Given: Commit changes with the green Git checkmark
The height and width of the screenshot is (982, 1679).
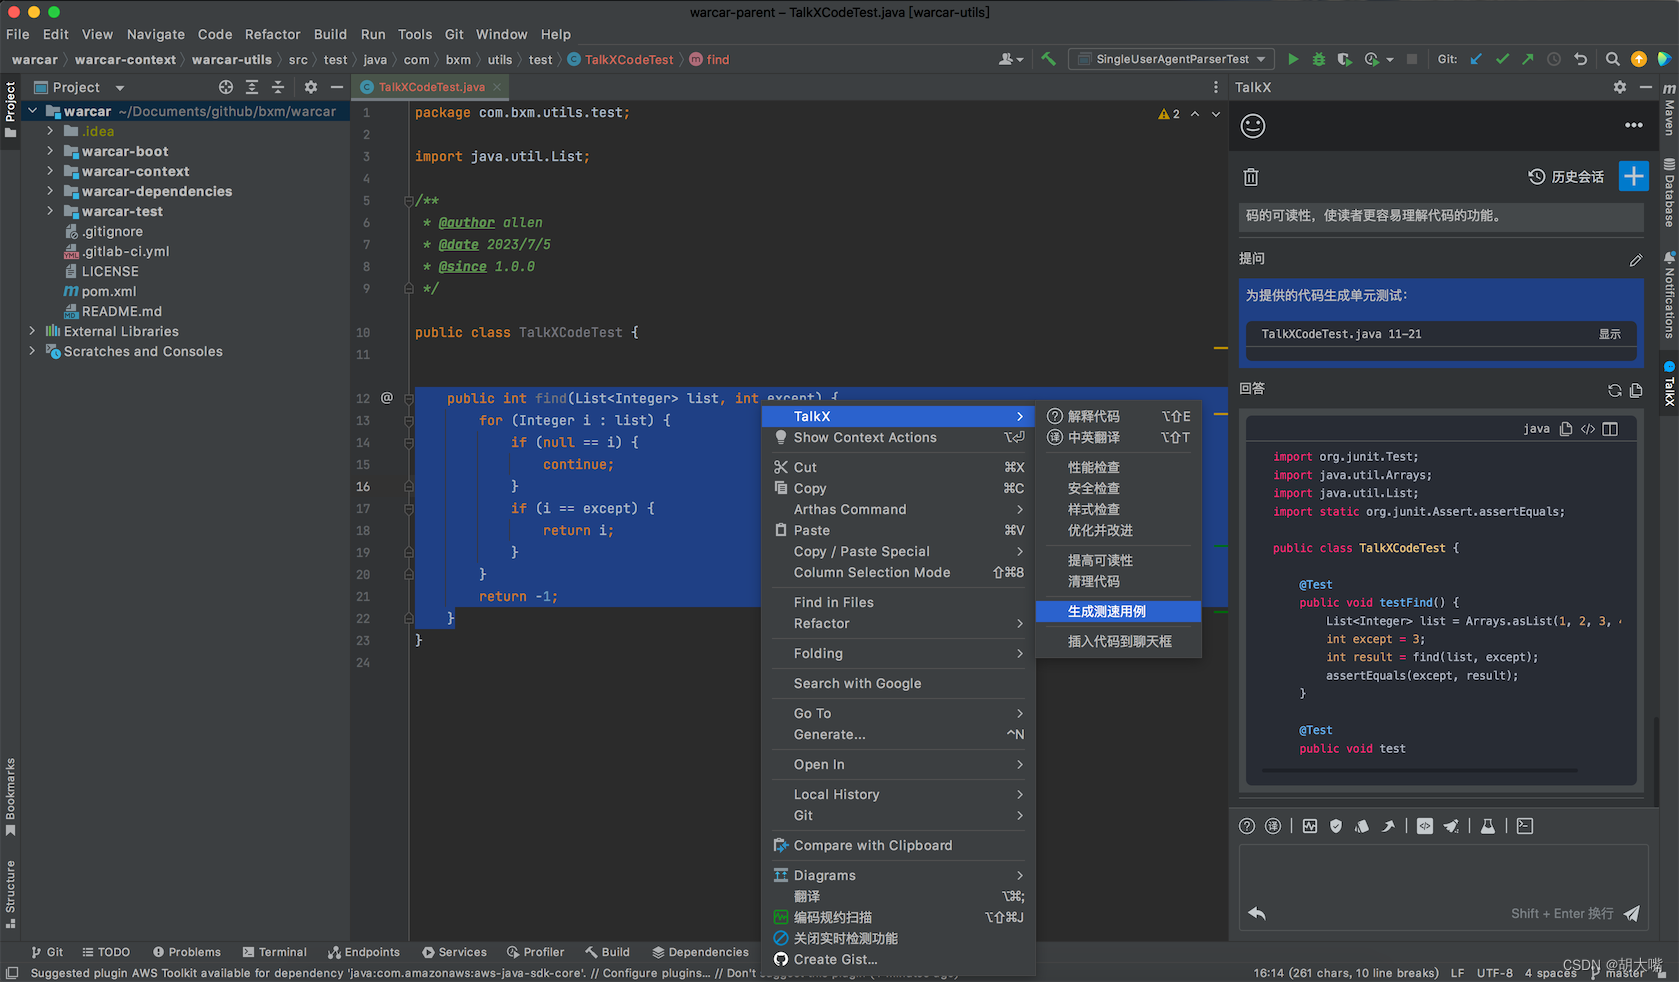Looking at the screenshot, I should coord(1502,59).
